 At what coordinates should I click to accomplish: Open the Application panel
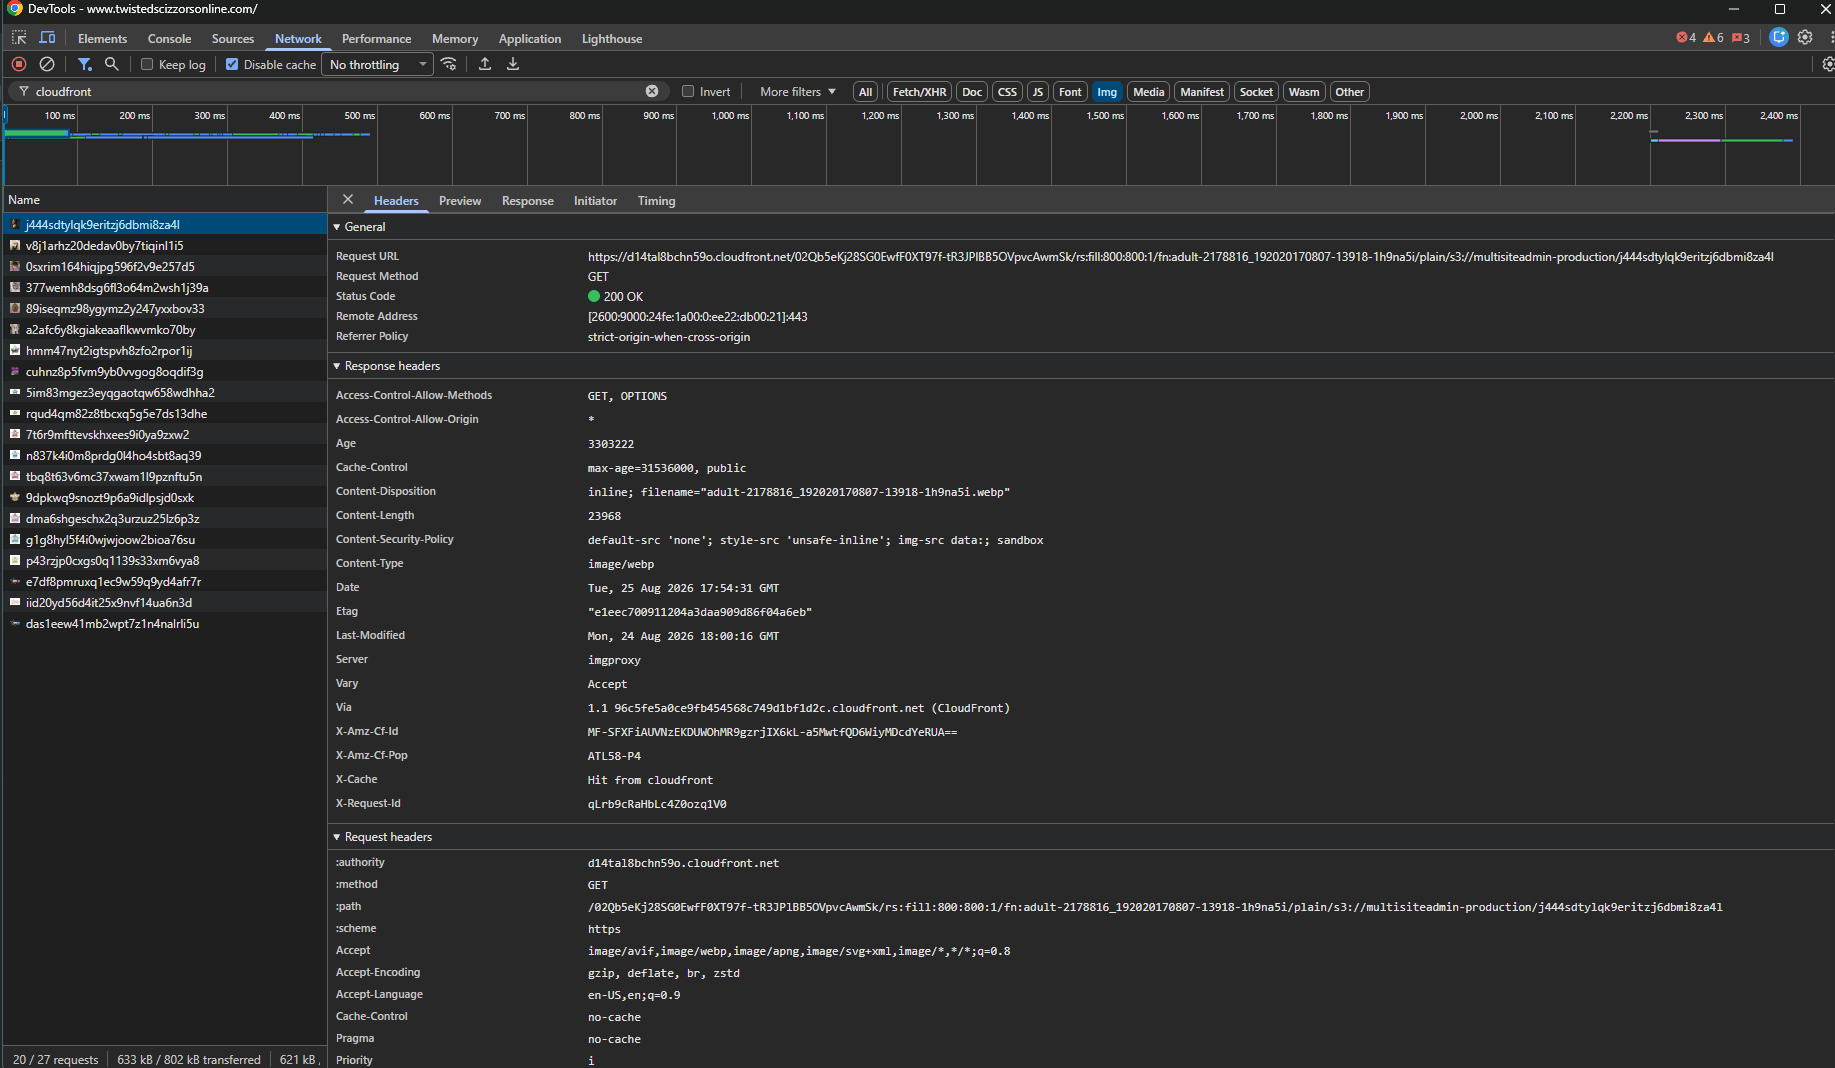(x=530, y=39)
